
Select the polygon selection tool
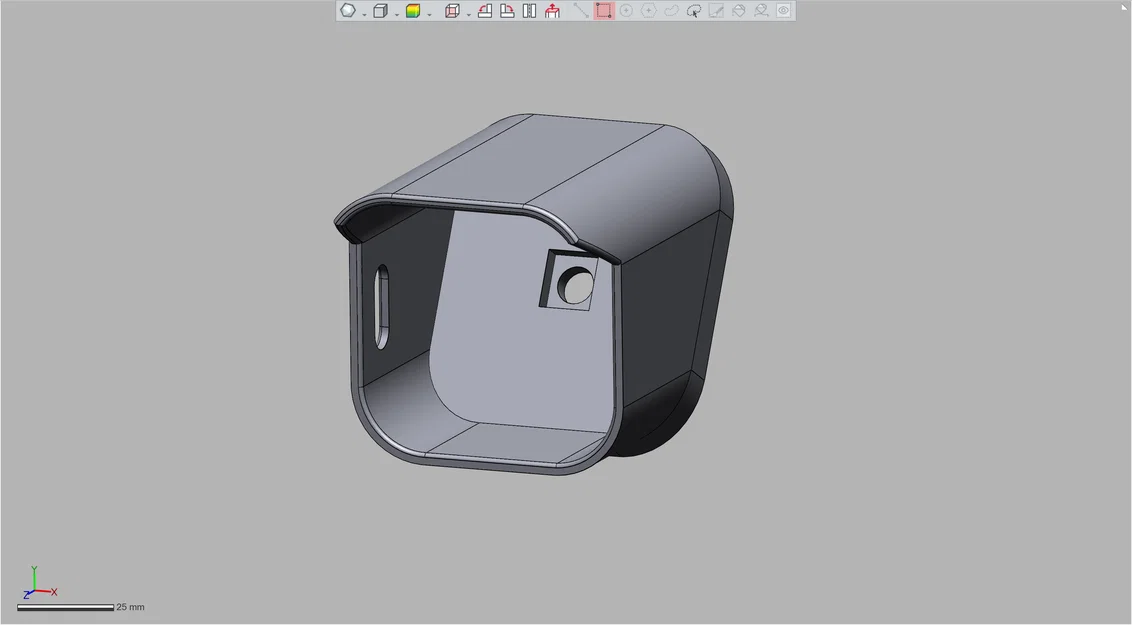click(648, 11)
